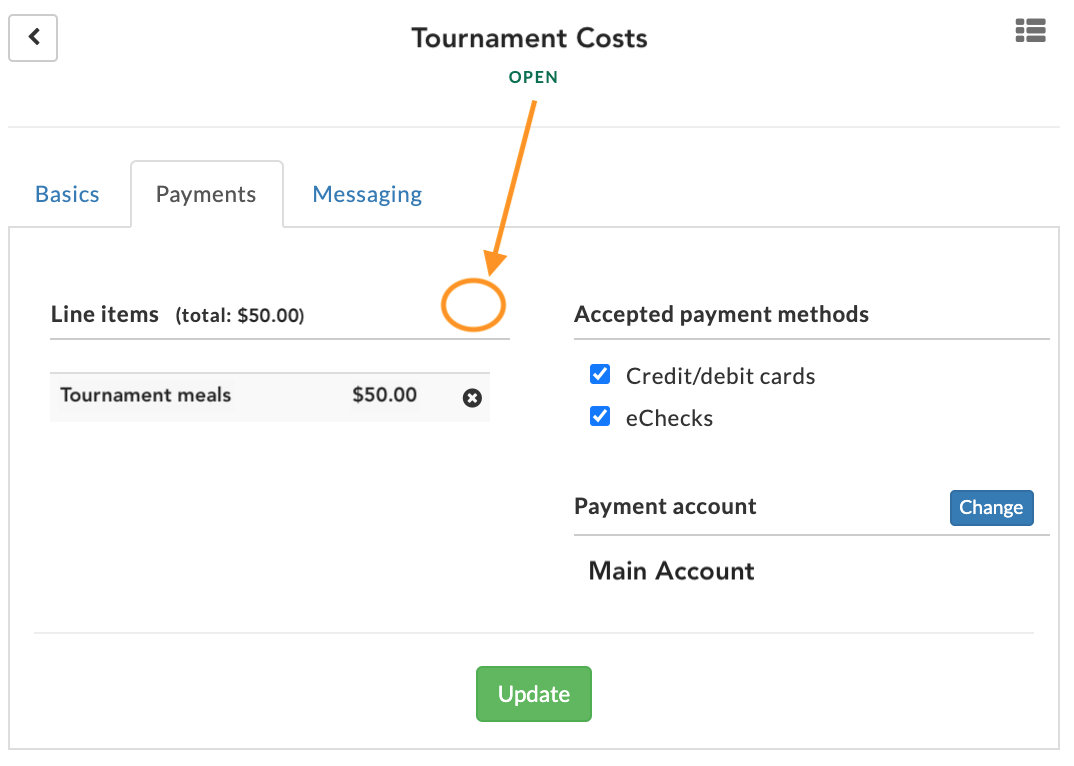
Task: Select the Tournament meals item name
Action: pyautogui.click(x=146, y=395)
